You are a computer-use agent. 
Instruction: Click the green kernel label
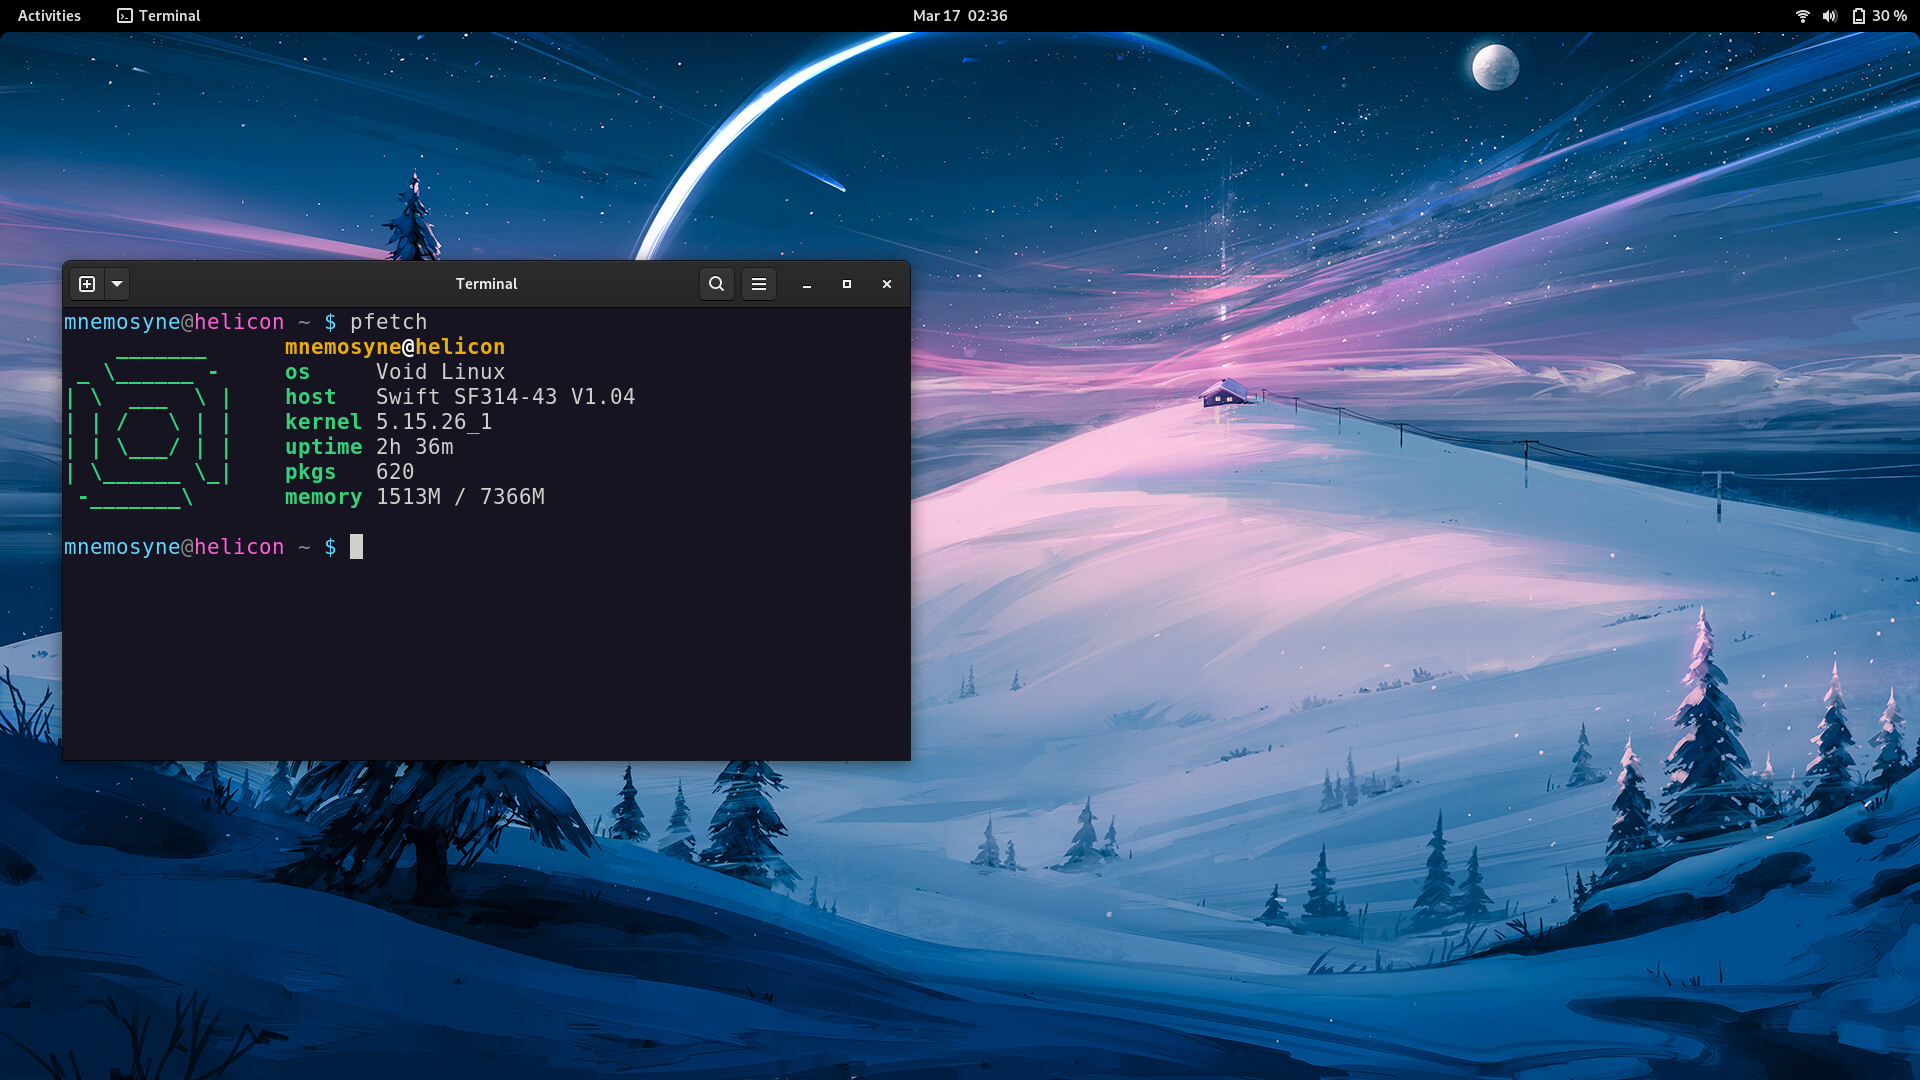[x=323, y=422]
